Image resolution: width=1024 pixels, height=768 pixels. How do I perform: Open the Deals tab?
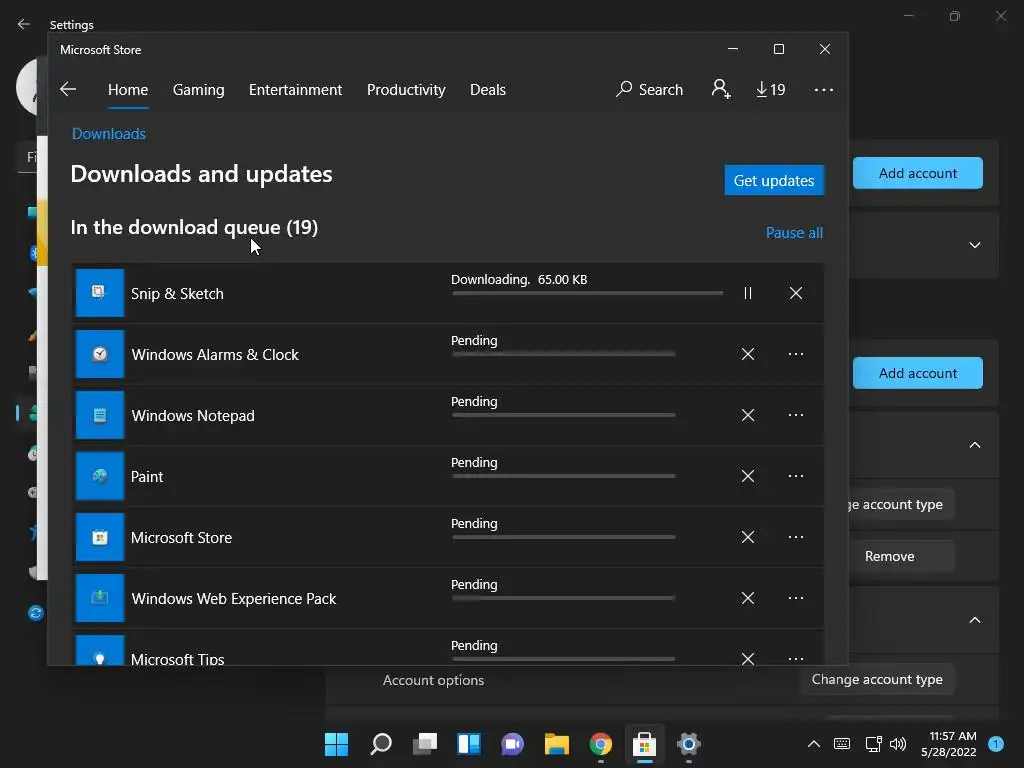pyautogui.click(x=488, y=89)
